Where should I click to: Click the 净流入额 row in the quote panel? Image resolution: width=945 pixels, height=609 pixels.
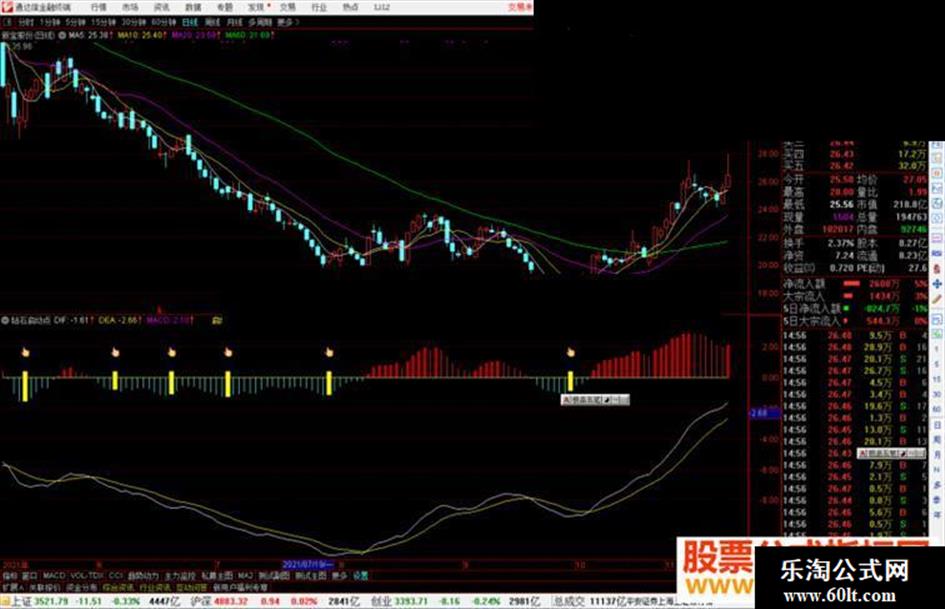tap(855, 284)
